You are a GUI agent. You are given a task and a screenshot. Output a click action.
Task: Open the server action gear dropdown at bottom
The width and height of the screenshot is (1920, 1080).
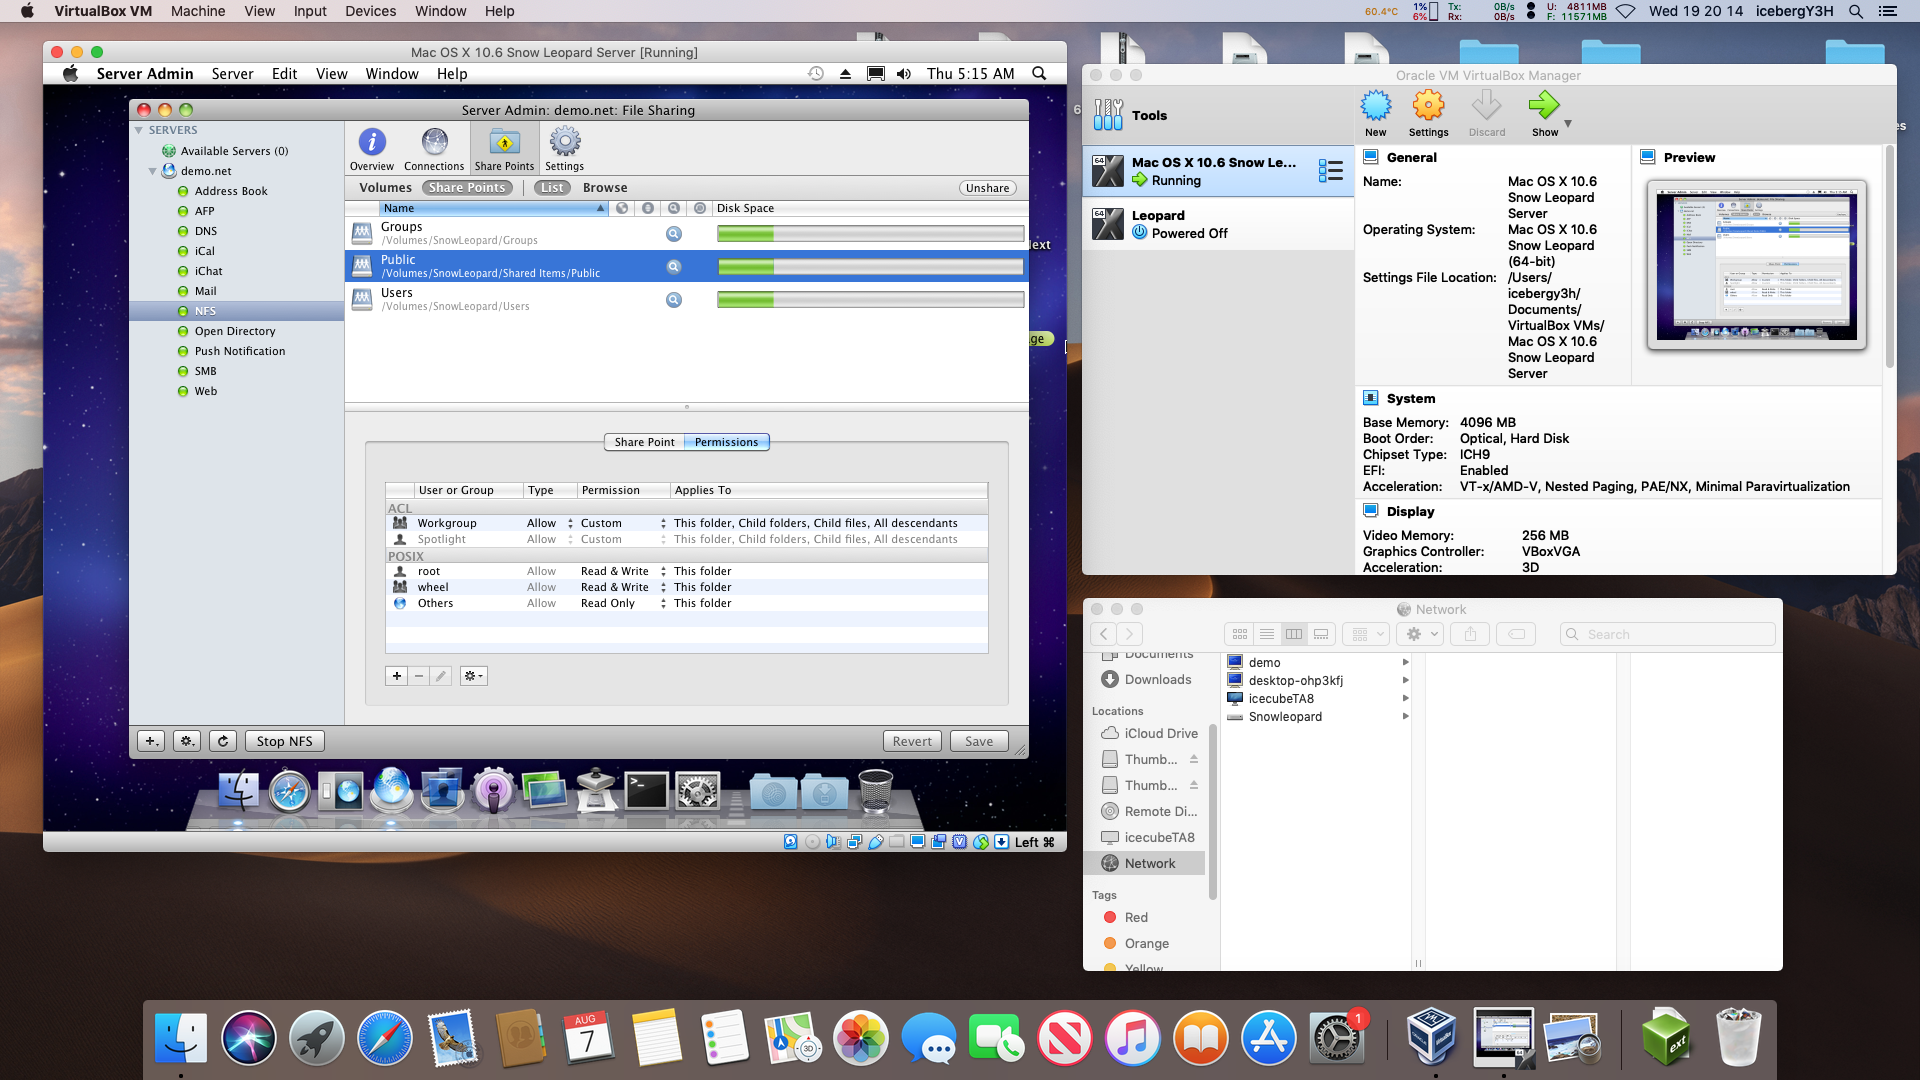pos(187,741)
